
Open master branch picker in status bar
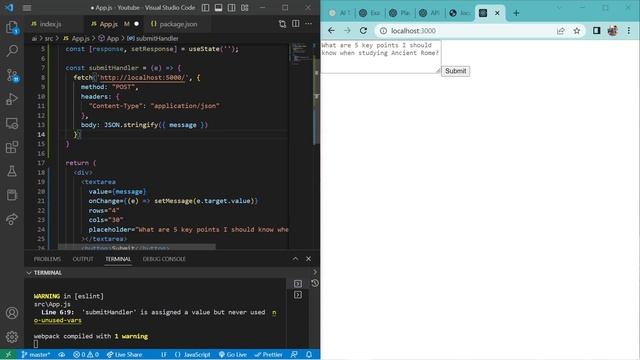coord(36,355)
